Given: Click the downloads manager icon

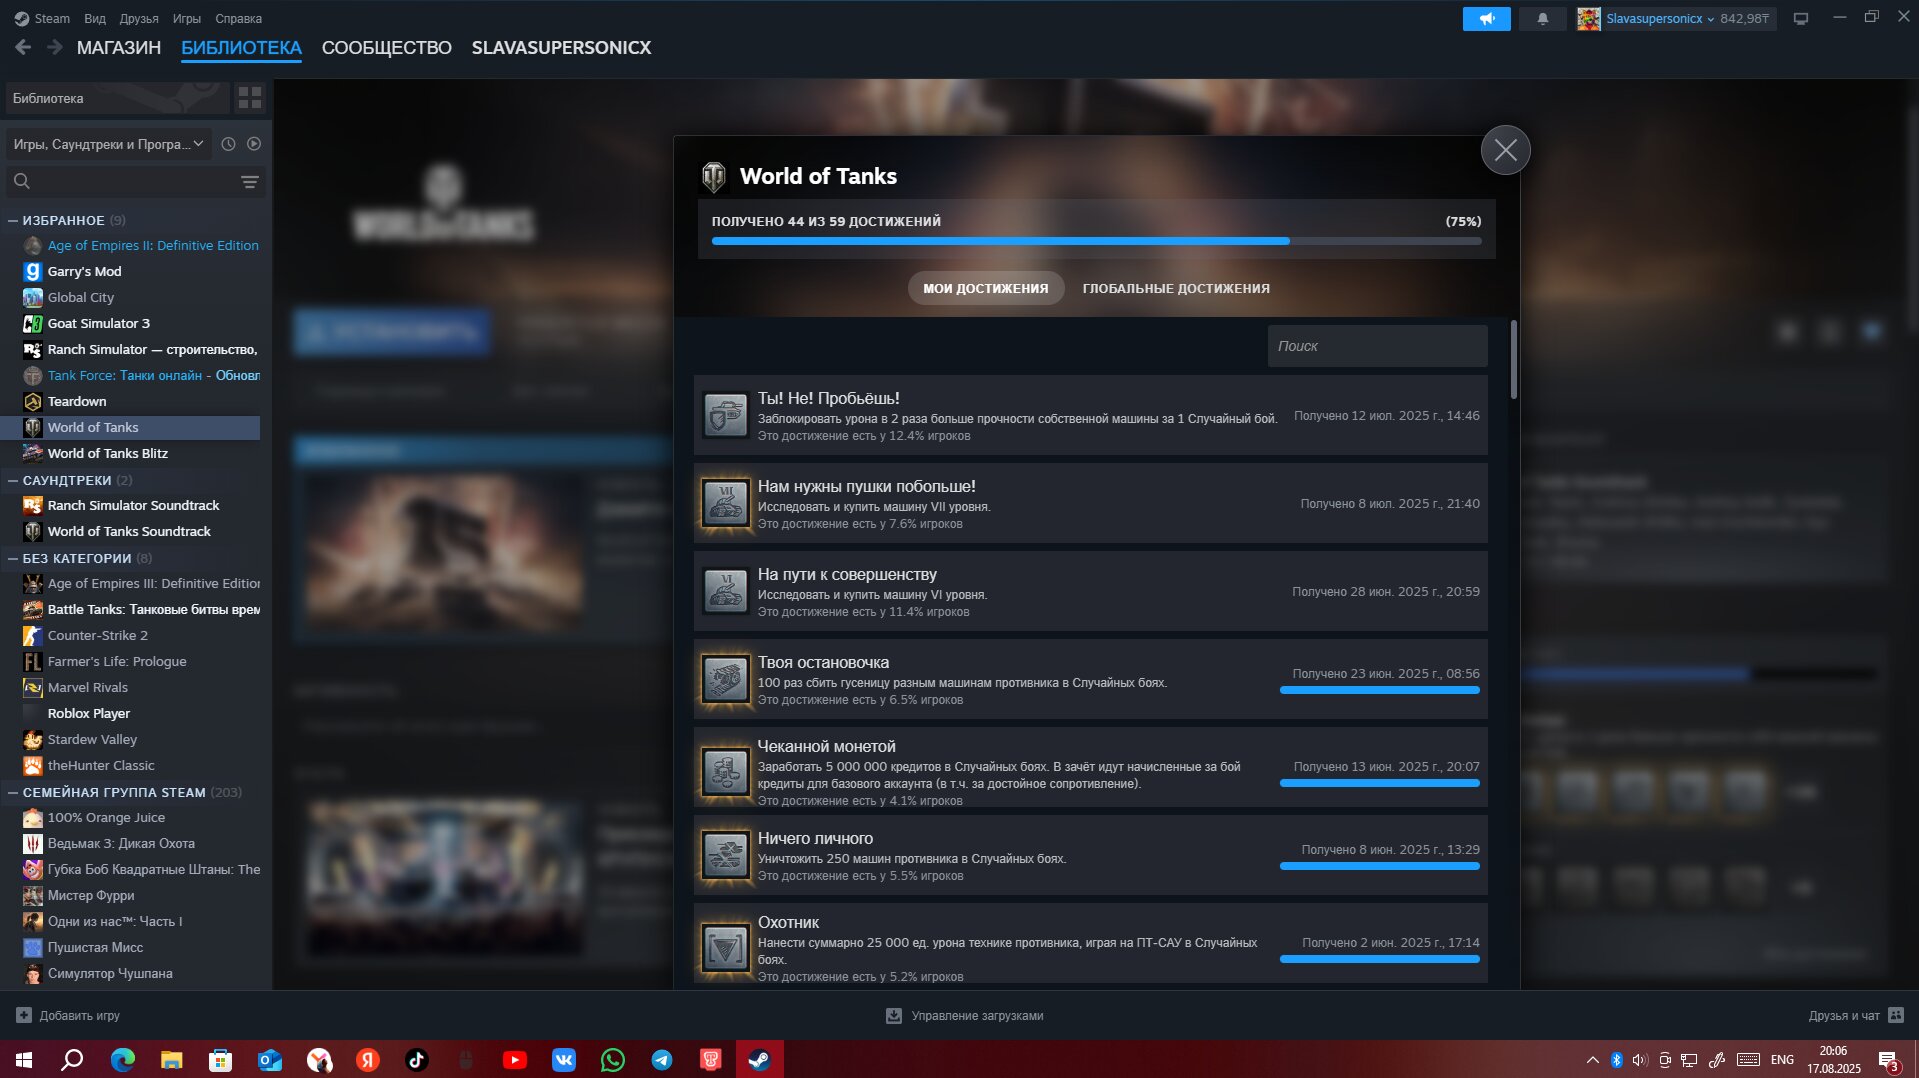Looking at the screenshot, I should pyautogui.click(x=894, y=1015).
